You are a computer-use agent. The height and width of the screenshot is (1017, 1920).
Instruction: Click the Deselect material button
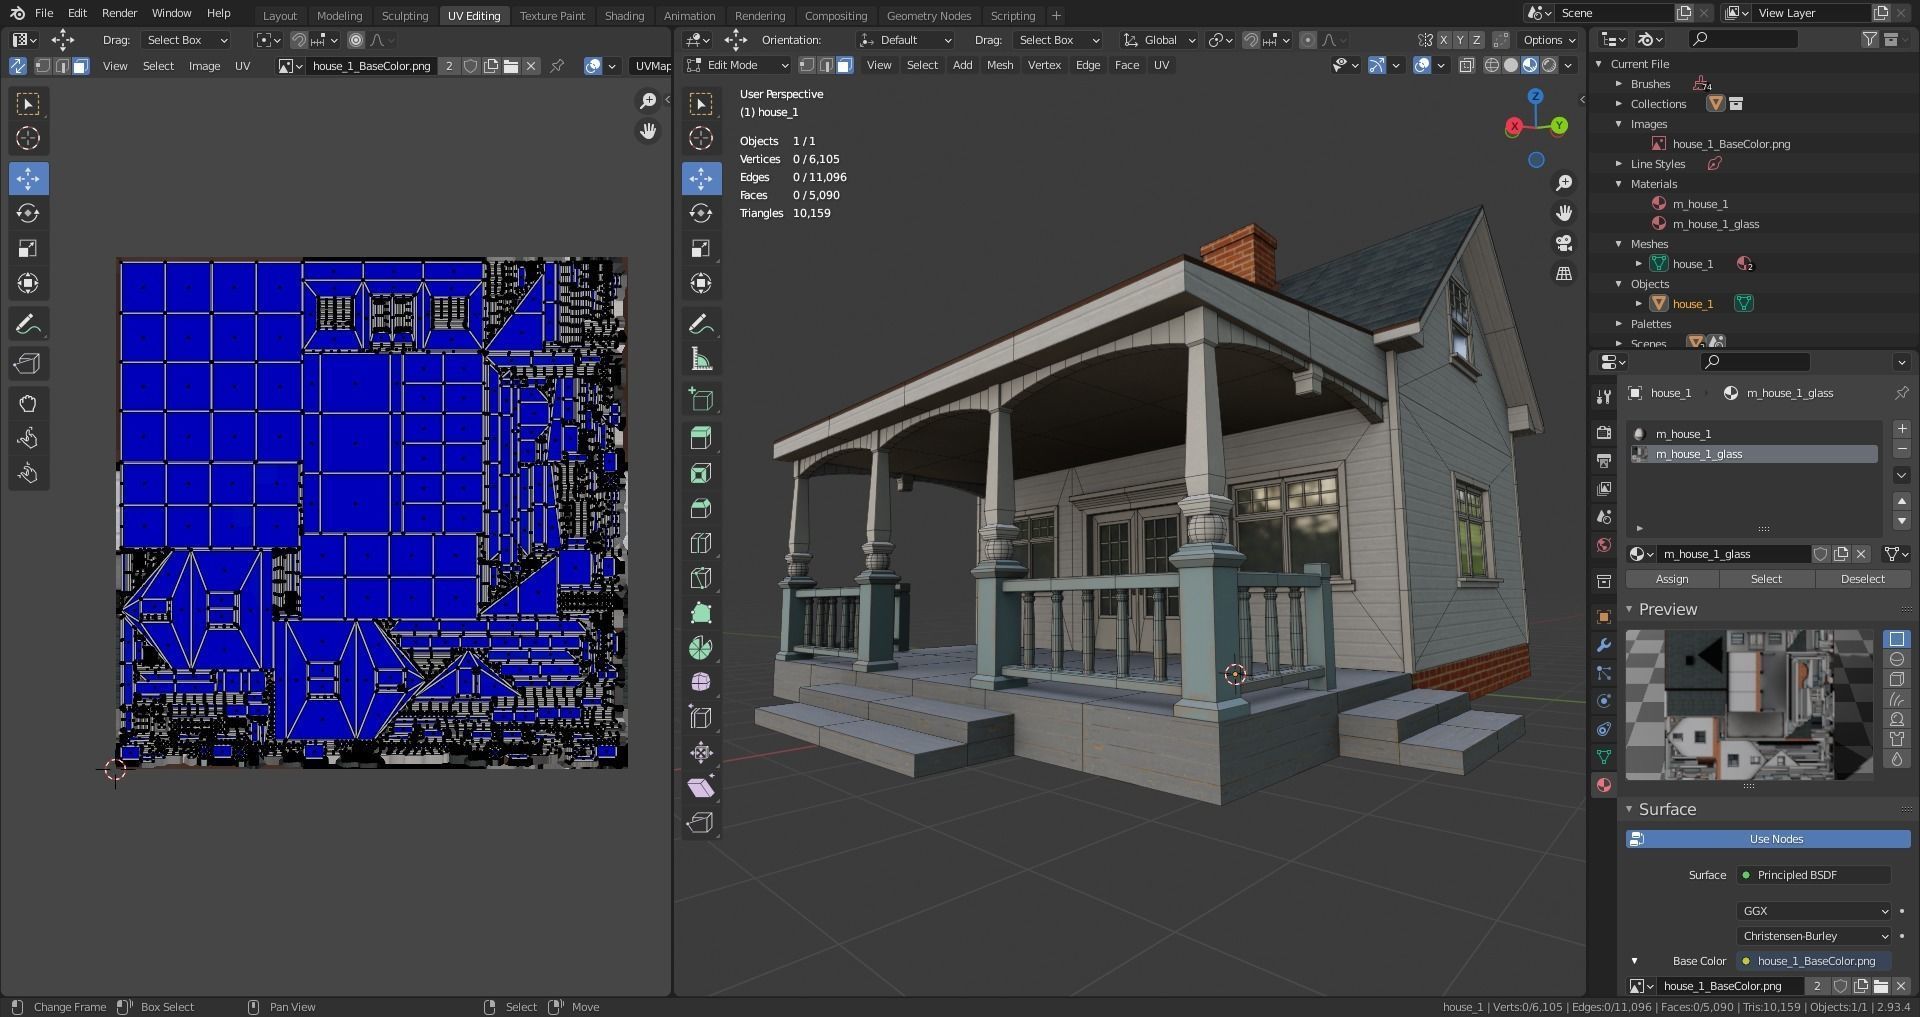pos(1862,579)
